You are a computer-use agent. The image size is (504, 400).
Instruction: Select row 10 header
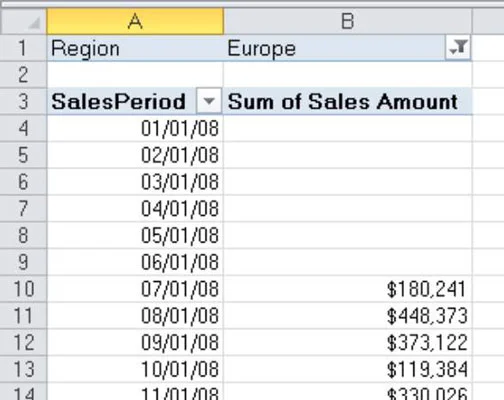point(23,289)
